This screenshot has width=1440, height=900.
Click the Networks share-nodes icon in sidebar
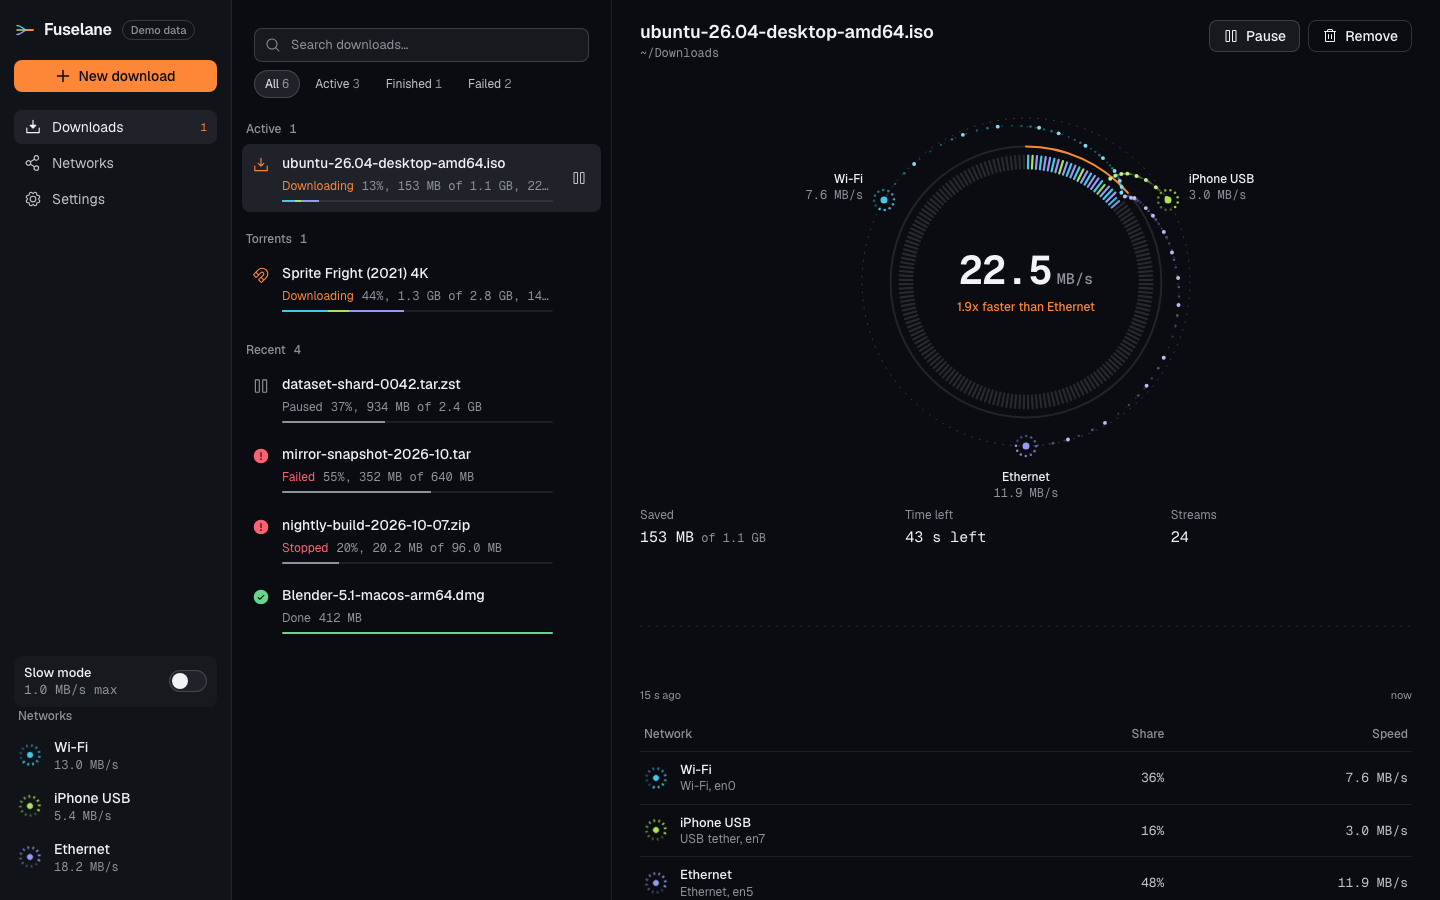(x=33, y=163)
